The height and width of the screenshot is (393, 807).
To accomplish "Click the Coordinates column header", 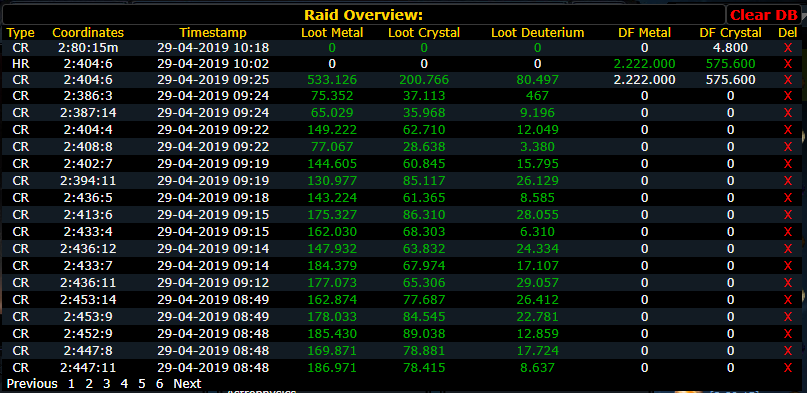I will [x=88, y=33].
